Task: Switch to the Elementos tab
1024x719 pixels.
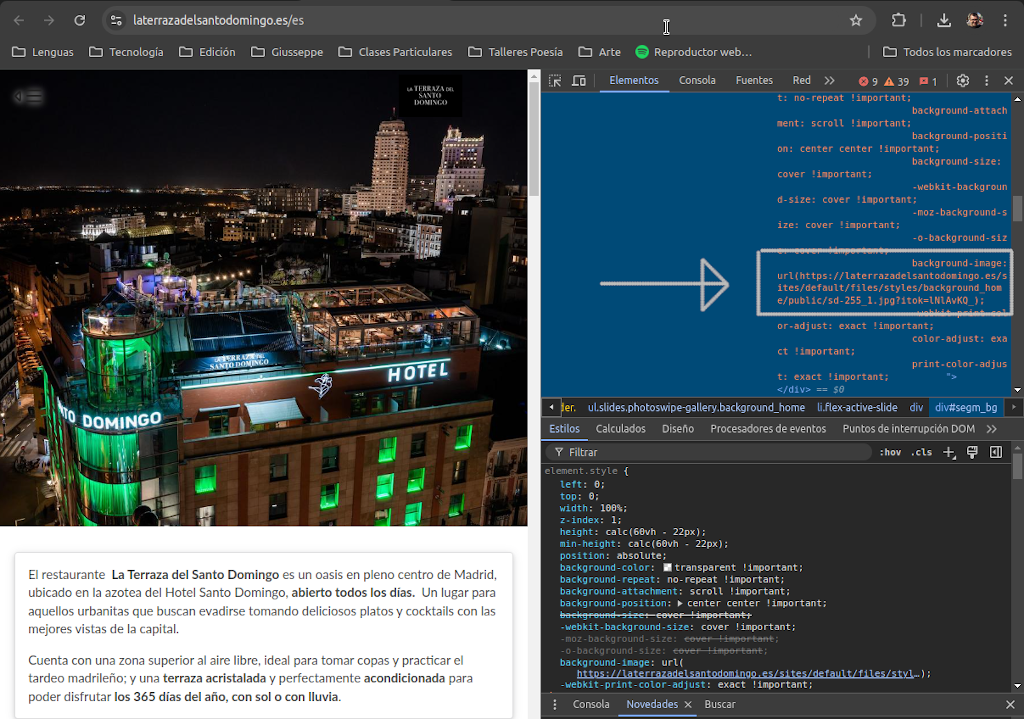Action: point(634,80)
